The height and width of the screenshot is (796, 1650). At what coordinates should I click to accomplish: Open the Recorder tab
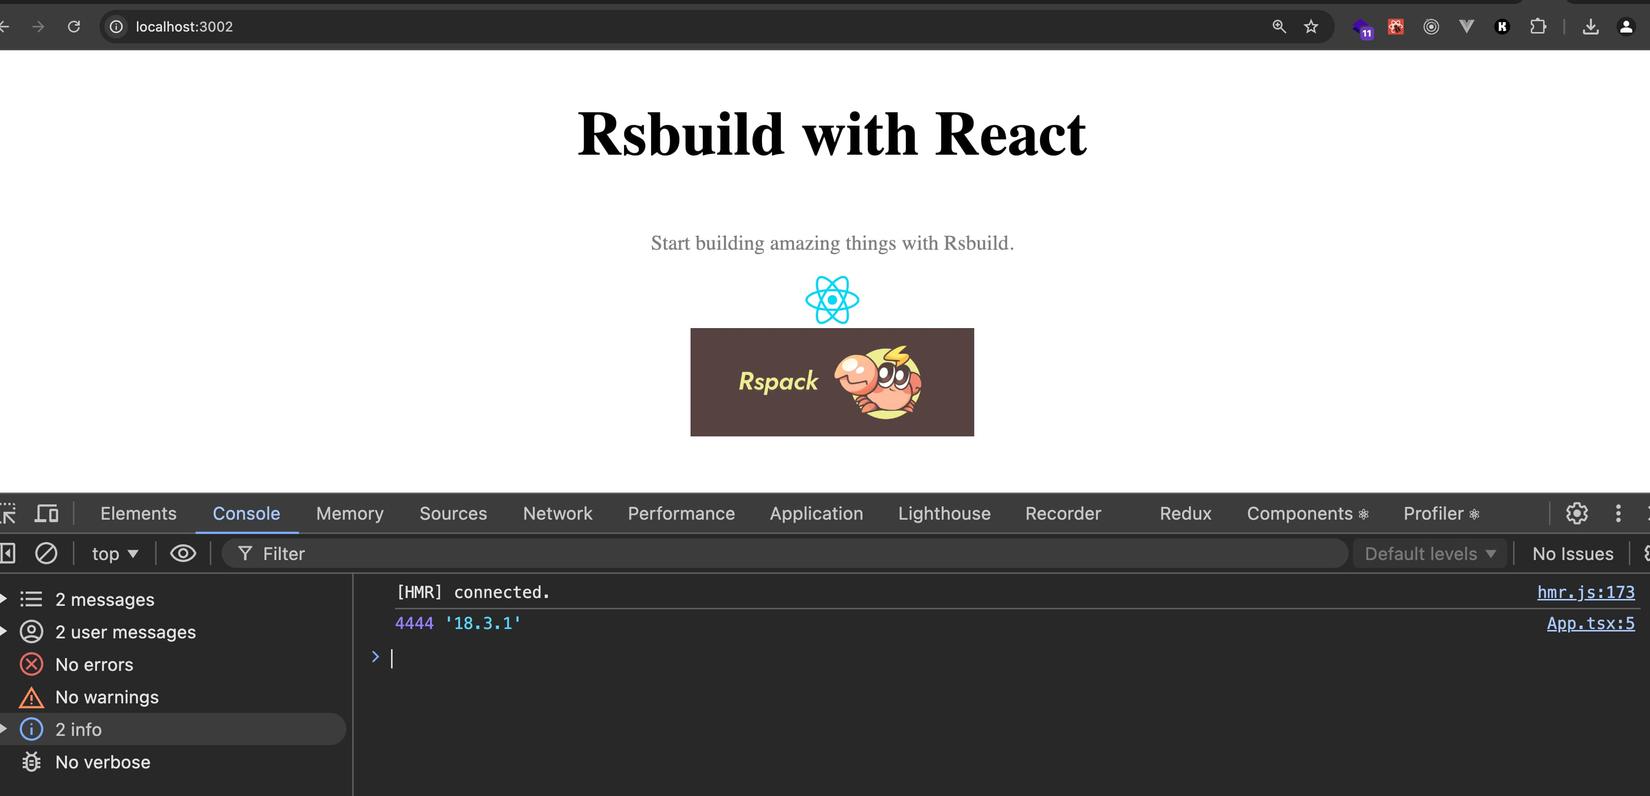1063,513
